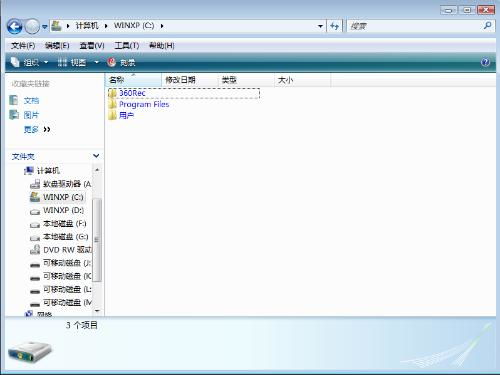Select 可移动磁盘 (K:) in the tree
The width and height of the screenshot is (500, 375).
67,276
